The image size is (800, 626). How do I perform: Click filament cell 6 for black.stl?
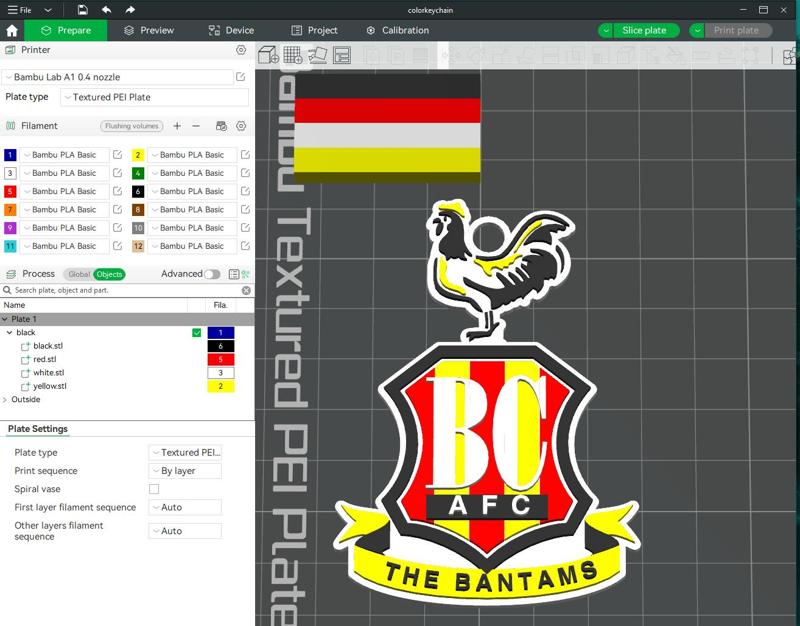(x=221, y=346)
